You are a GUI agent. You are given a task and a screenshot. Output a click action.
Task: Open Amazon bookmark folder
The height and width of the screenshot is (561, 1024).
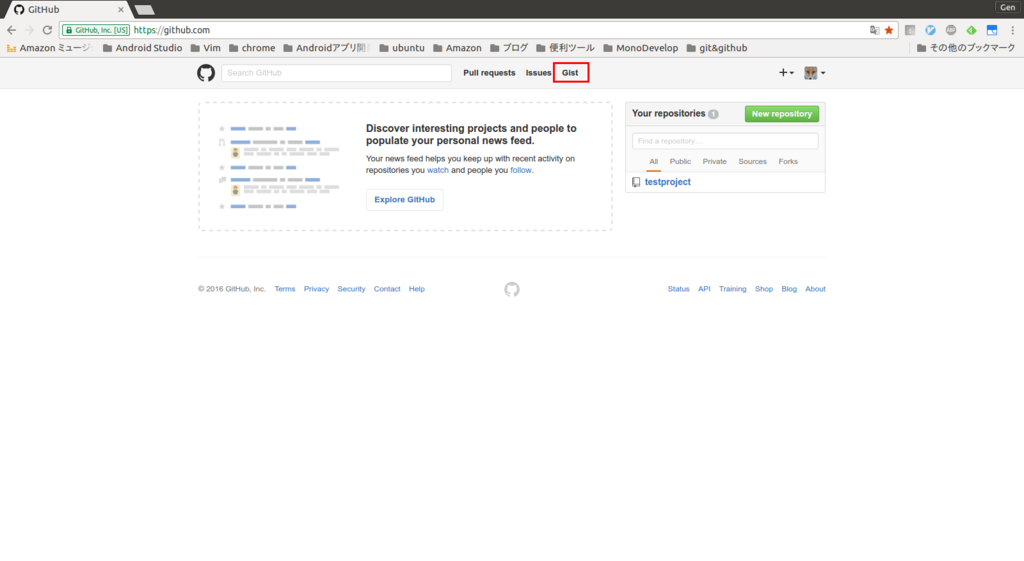457,48
